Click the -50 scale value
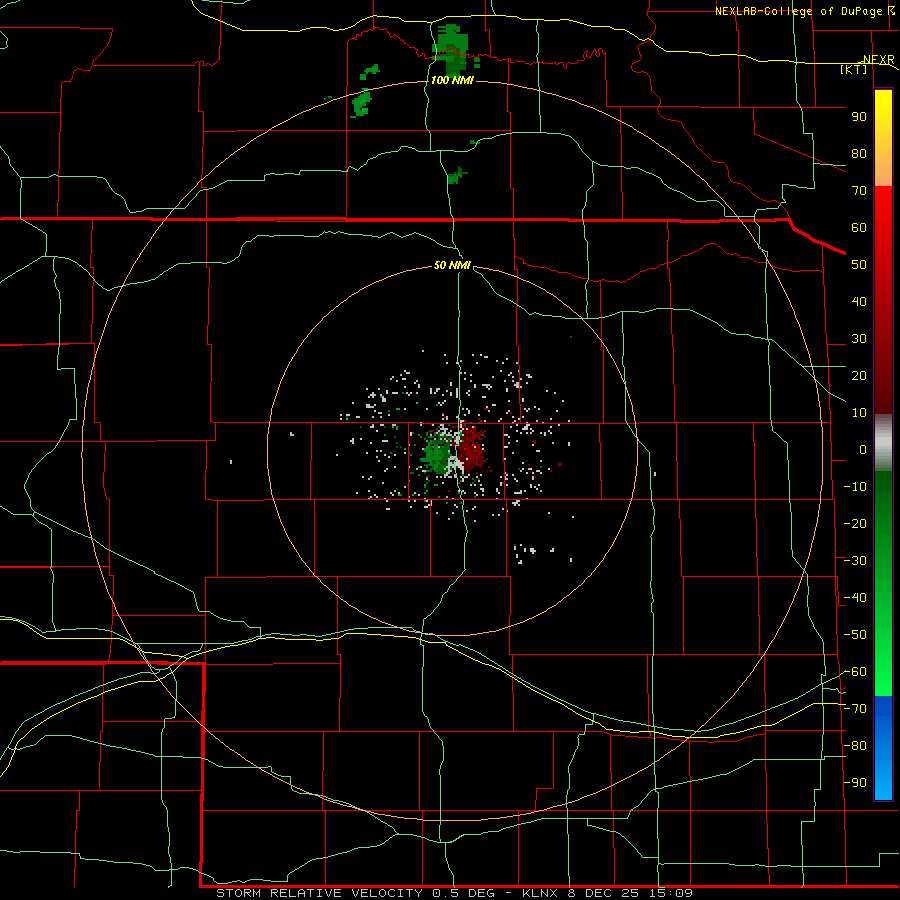Screen dimensions: 900x900 pyautogui.click(x=855, y=635)
